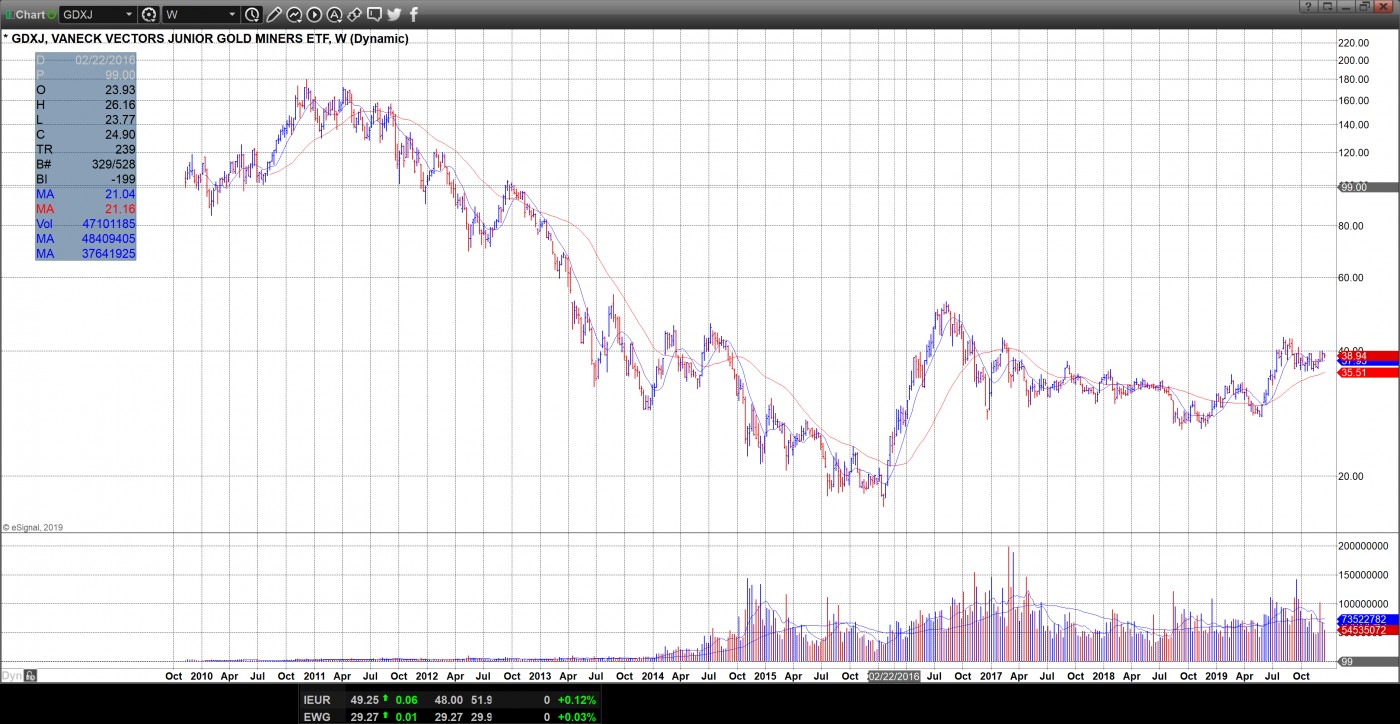Click the eSignal 2019 copyright text
The width and height of the screenshot is (1400, 724).
(34, 527)
